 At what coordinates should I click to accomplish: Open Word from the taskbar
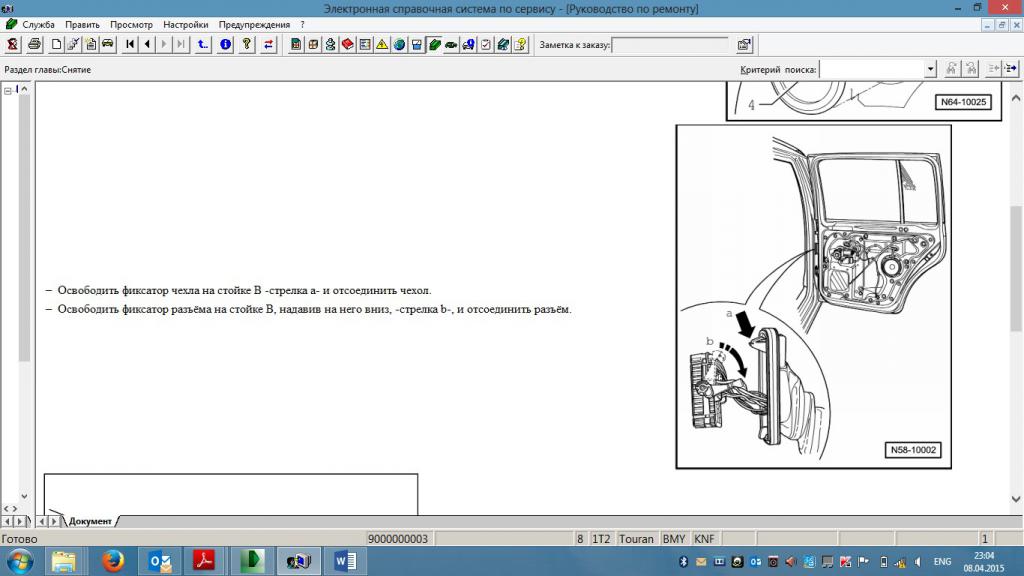[345, 562]
